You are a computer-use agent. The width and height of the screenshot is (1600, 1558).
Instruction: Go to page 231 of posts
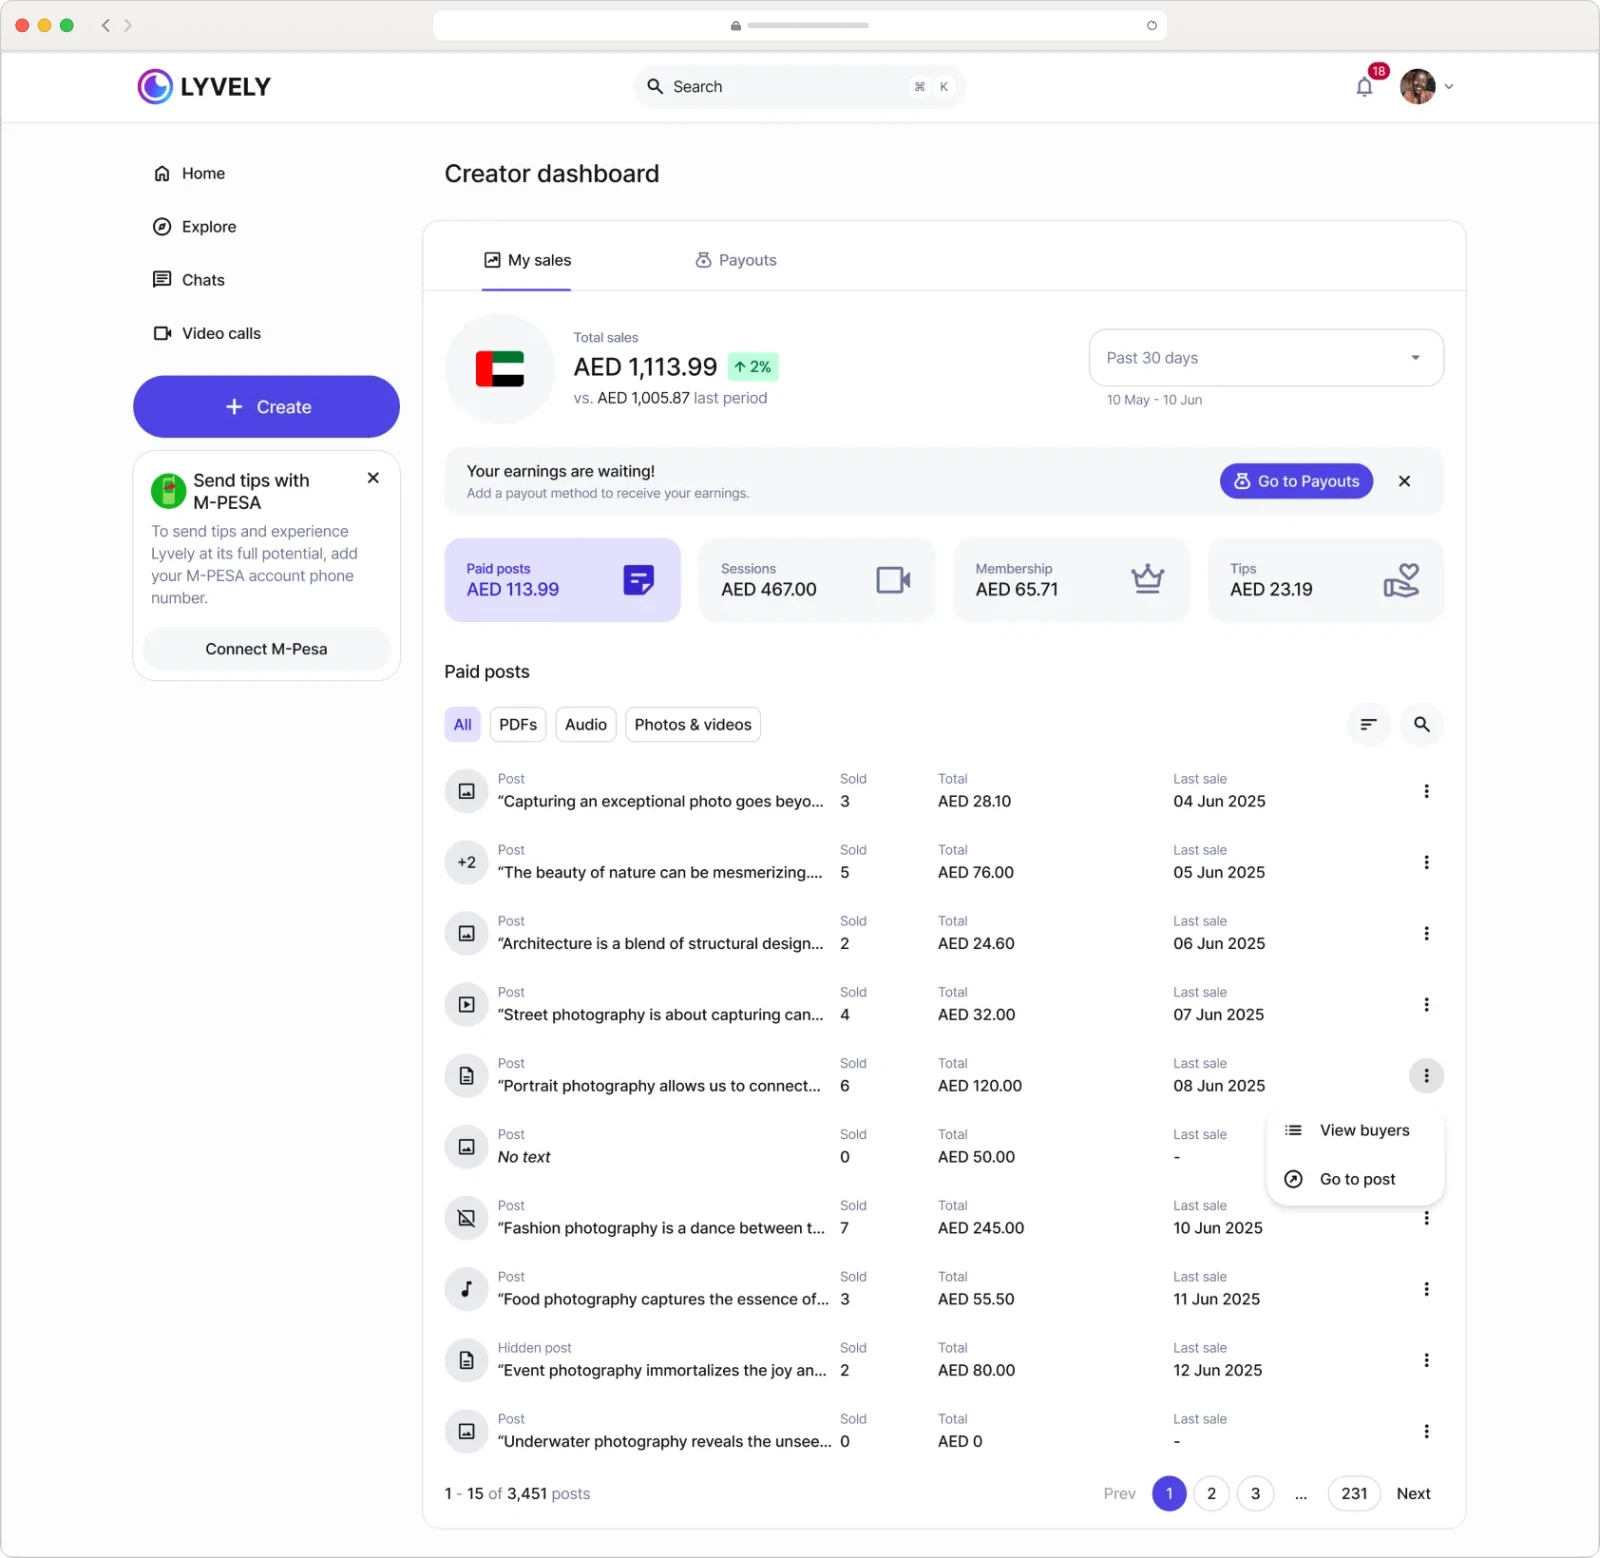pyautogui.click(x=1354, y=1493)
